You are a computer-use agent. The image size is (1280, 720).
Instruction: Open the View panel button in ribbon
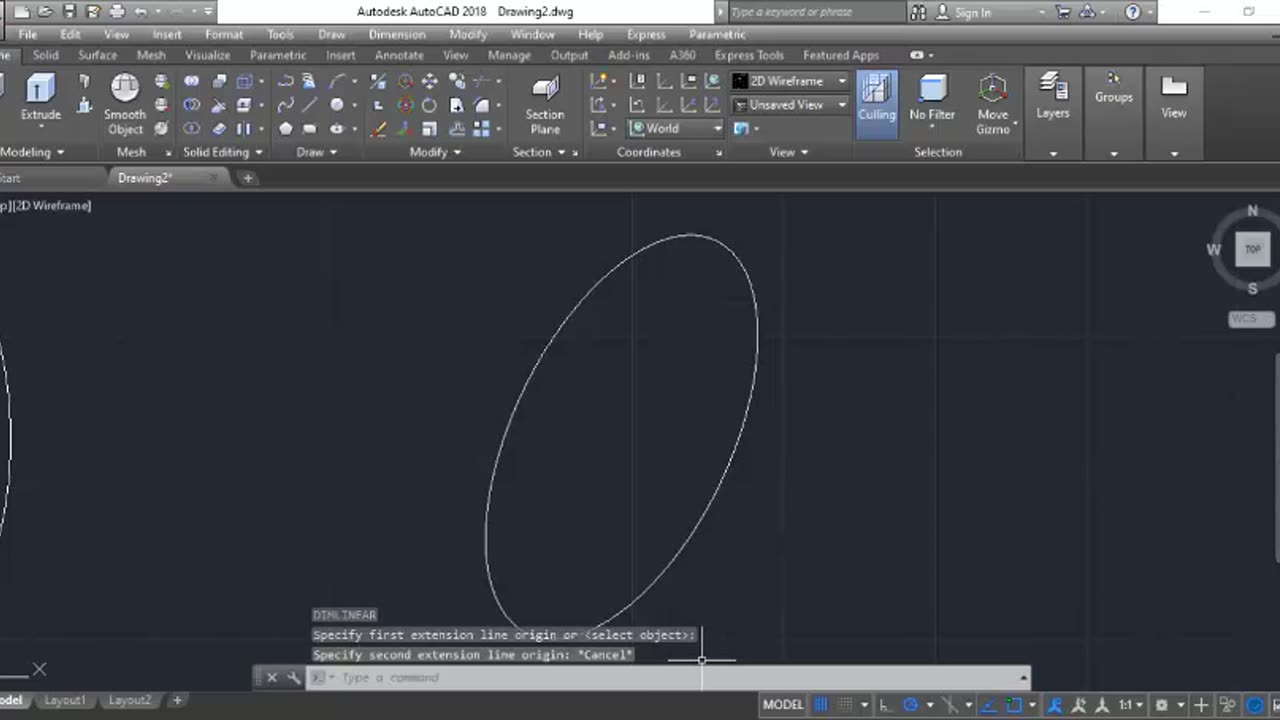[1174, 96]
